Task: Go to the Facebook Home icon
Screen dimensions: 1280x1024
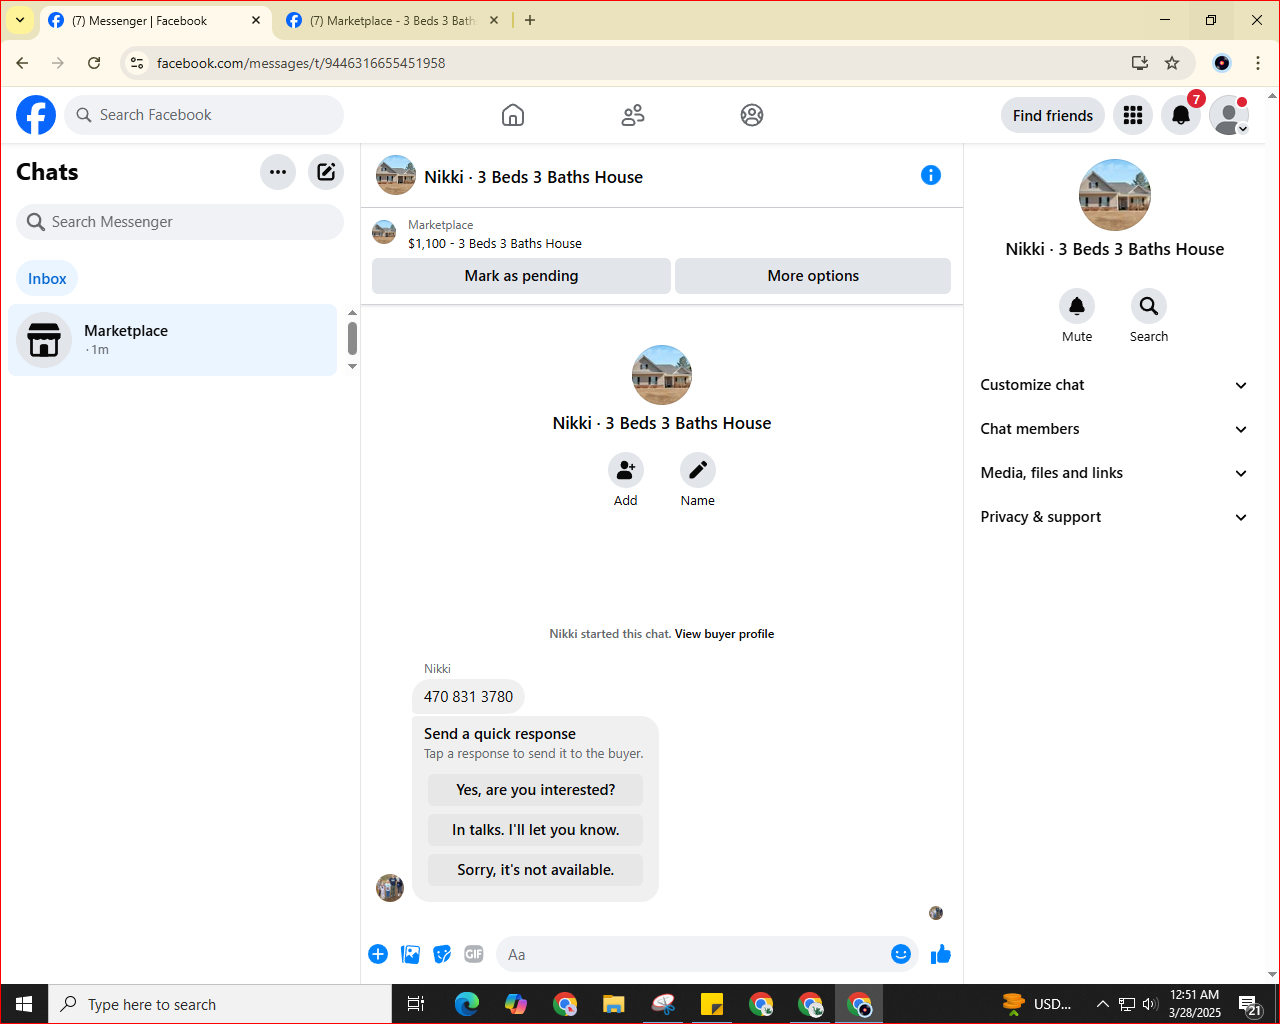Action: [x=513, y=115]
